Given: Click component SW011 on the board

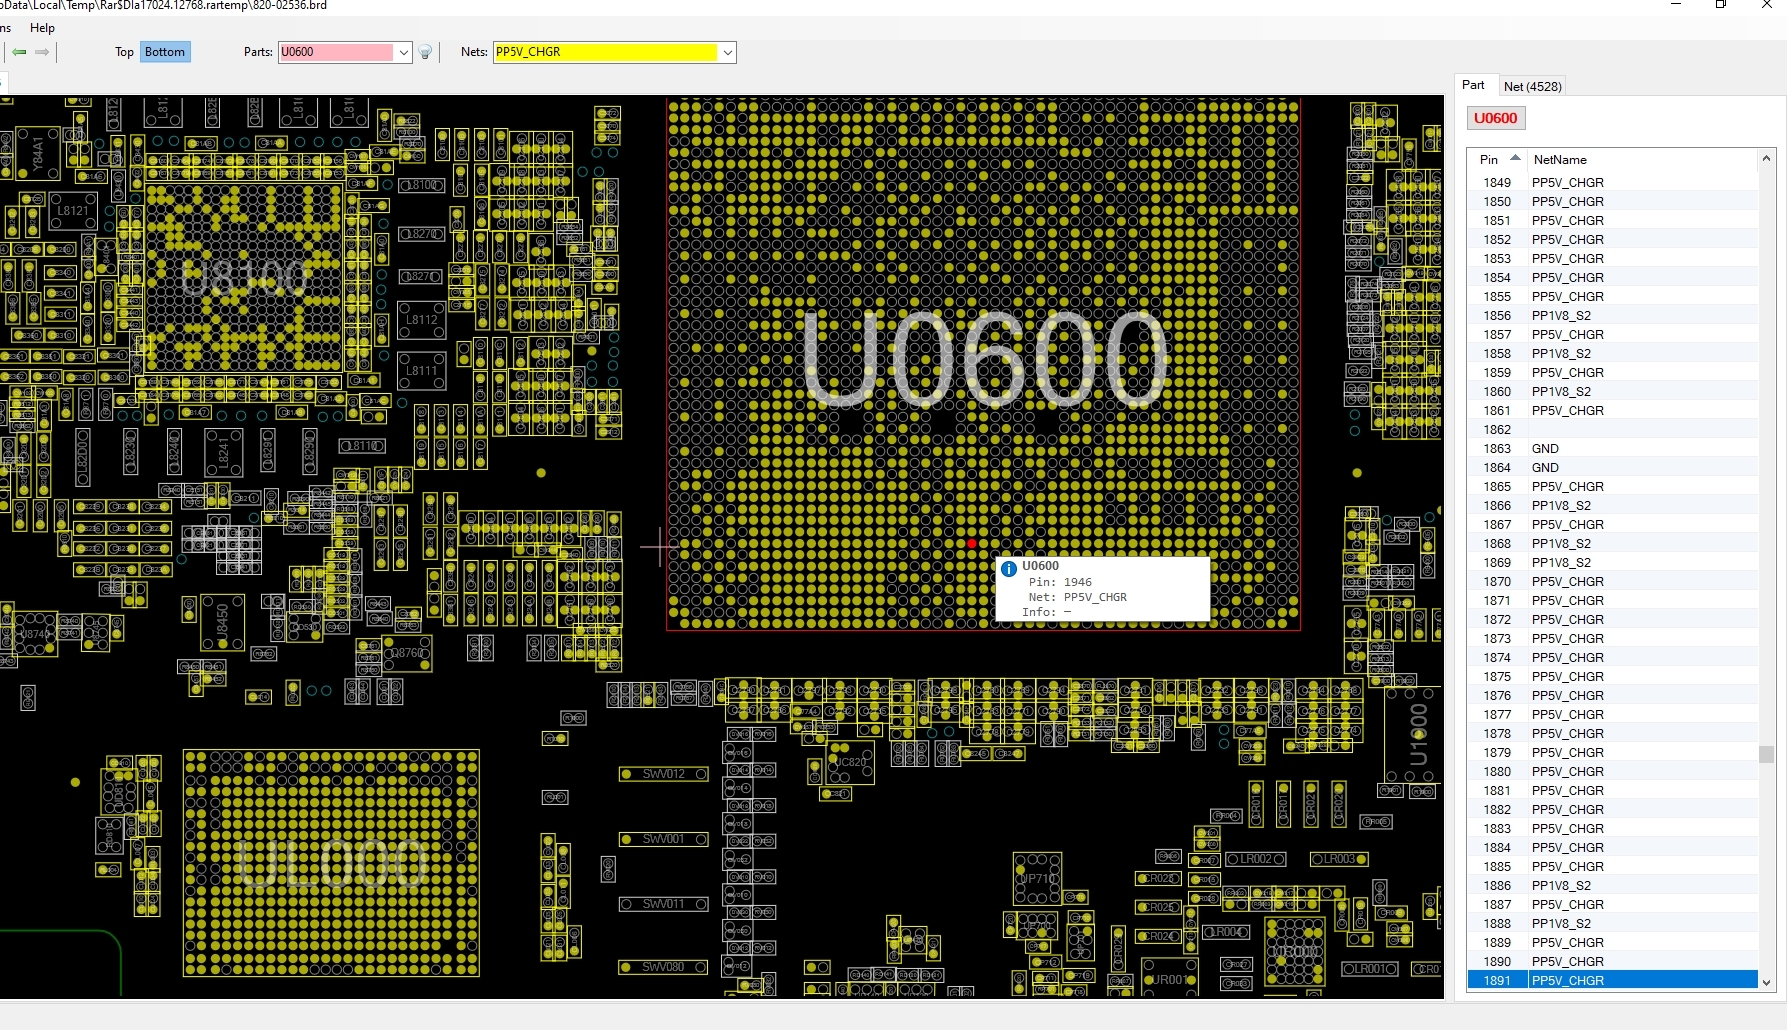Looking at the screenshot, I should [x=664, y=904].
